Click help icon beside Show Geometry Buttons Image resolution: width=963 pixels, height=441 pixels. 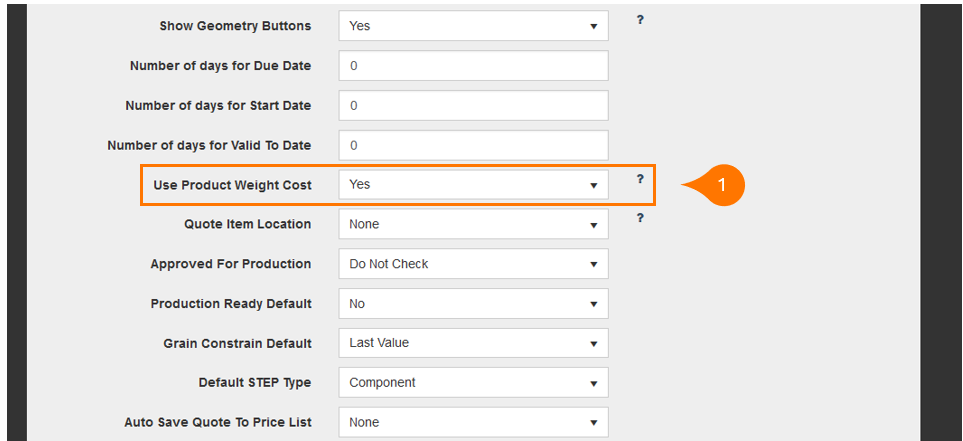pos(639,20)
